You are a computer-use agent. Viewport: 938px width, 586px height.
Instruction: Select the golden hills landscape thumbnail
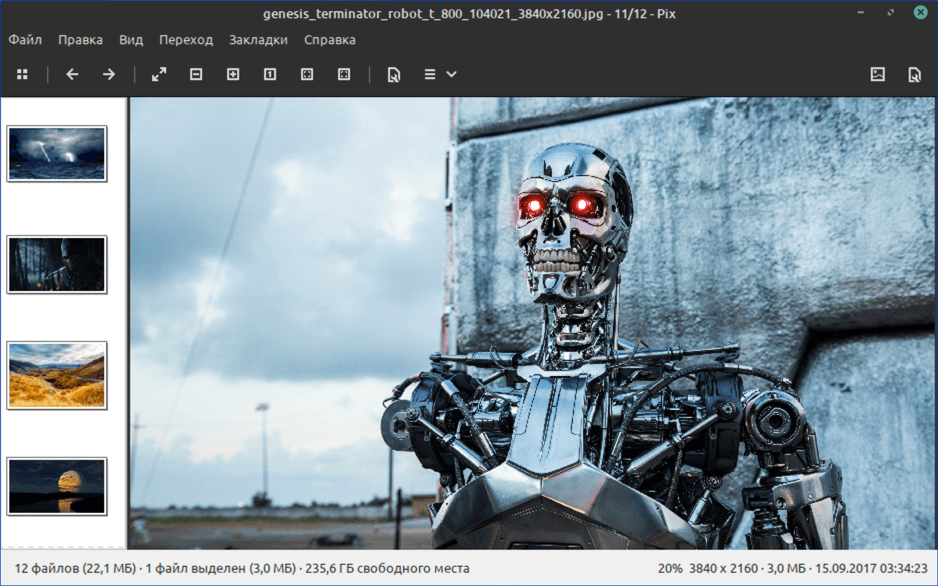click(57, 376)
